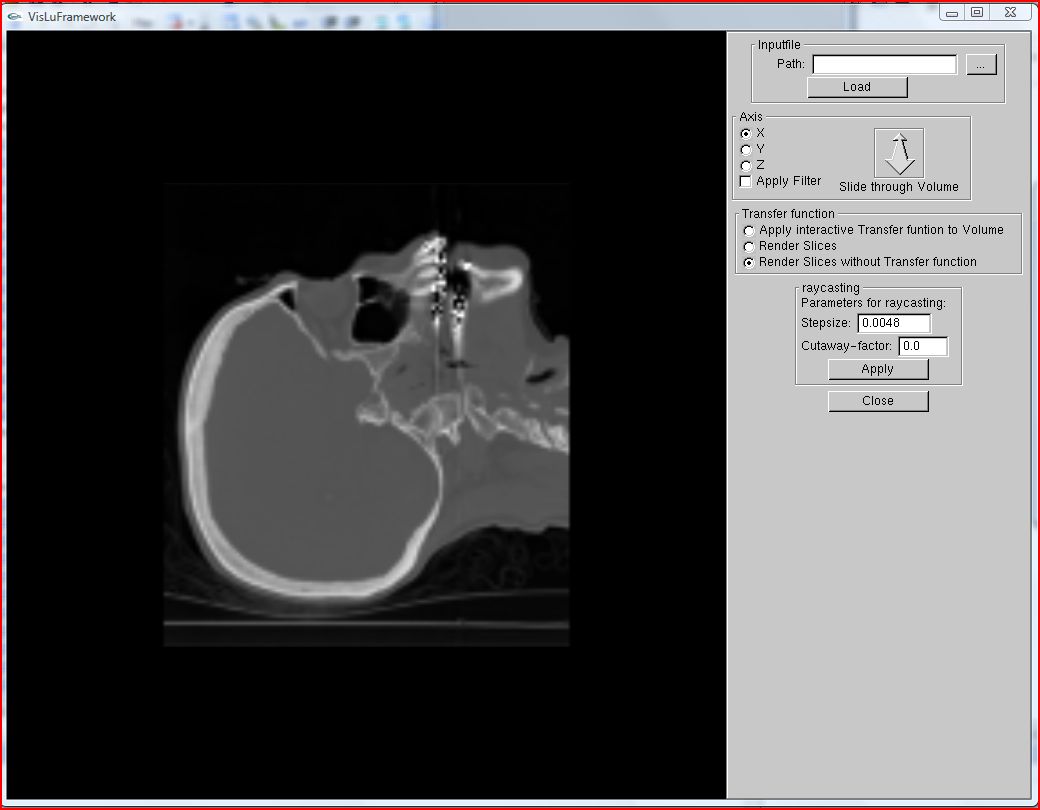Choose Apply interactive Transfer function to Volume
This screenshot has width=1040, height=810.
point(749,230)
